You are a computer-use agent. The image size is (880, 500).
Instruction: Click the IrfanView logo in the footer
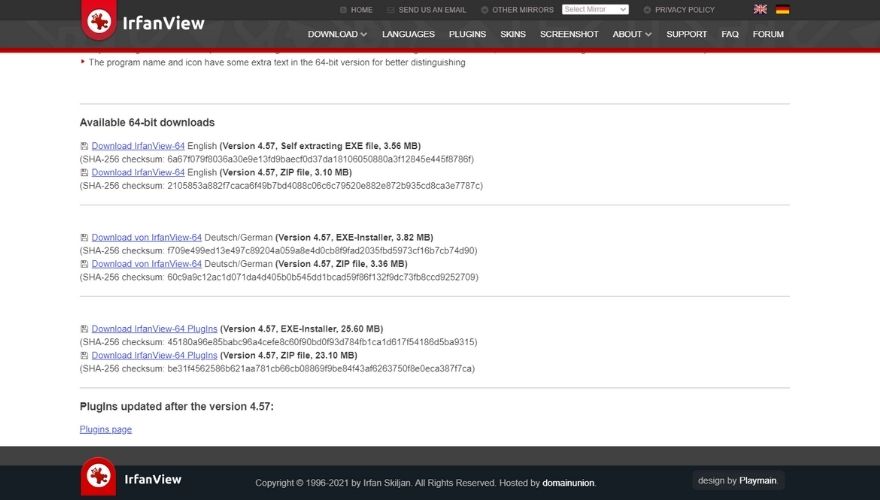(132, 478)
